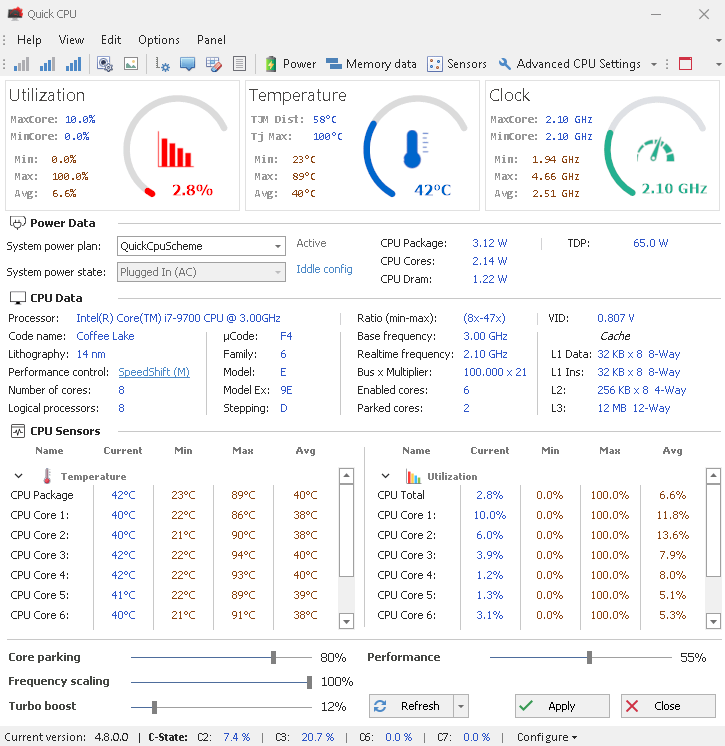Viewport: 725px width, 746px height.
Task: Click the CPU Data monitor icon
Action: pyautogui.click(x=18, y=298)
